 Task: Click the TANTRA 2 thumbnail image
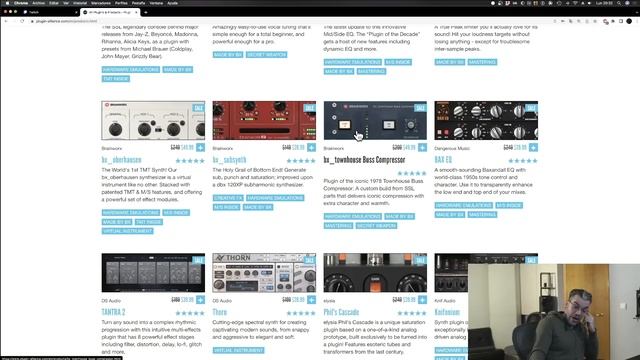point(153,273)
